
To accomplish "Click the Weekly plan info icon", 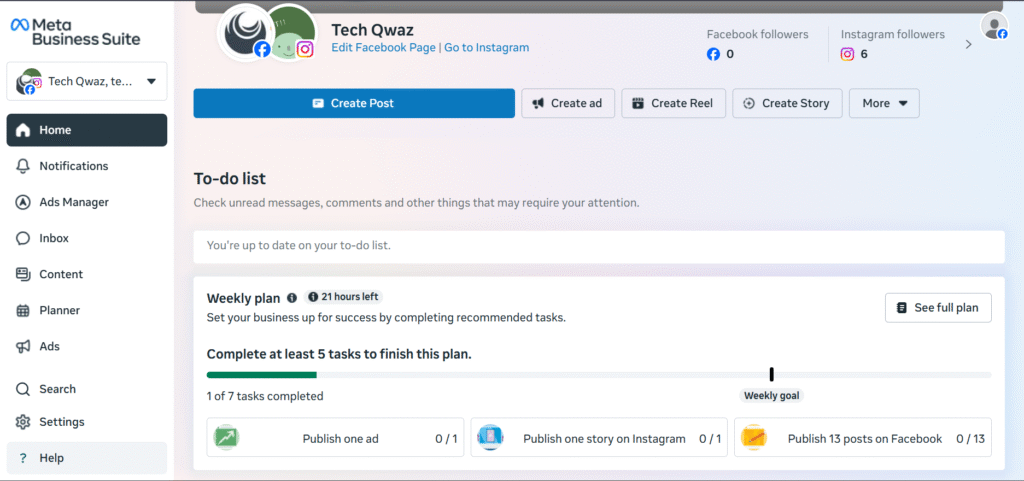I will click(x=292, y=298).
